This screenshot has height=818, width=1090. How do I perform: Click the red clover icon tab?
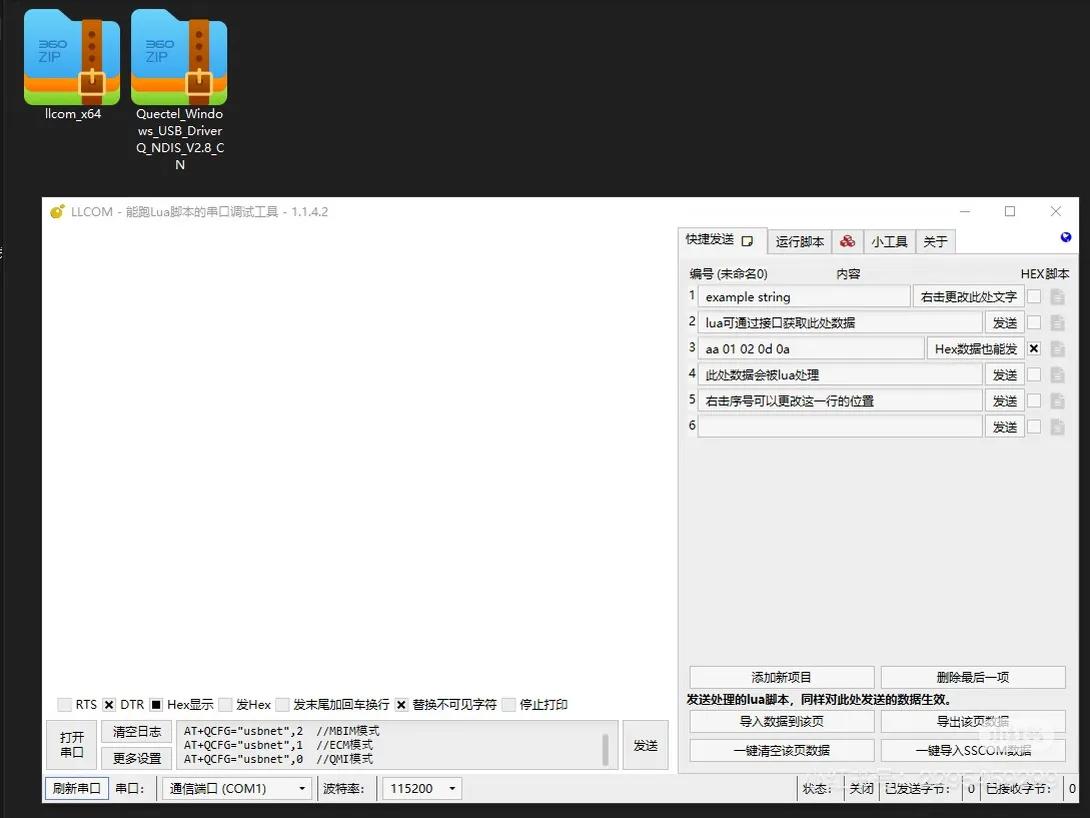847,241
